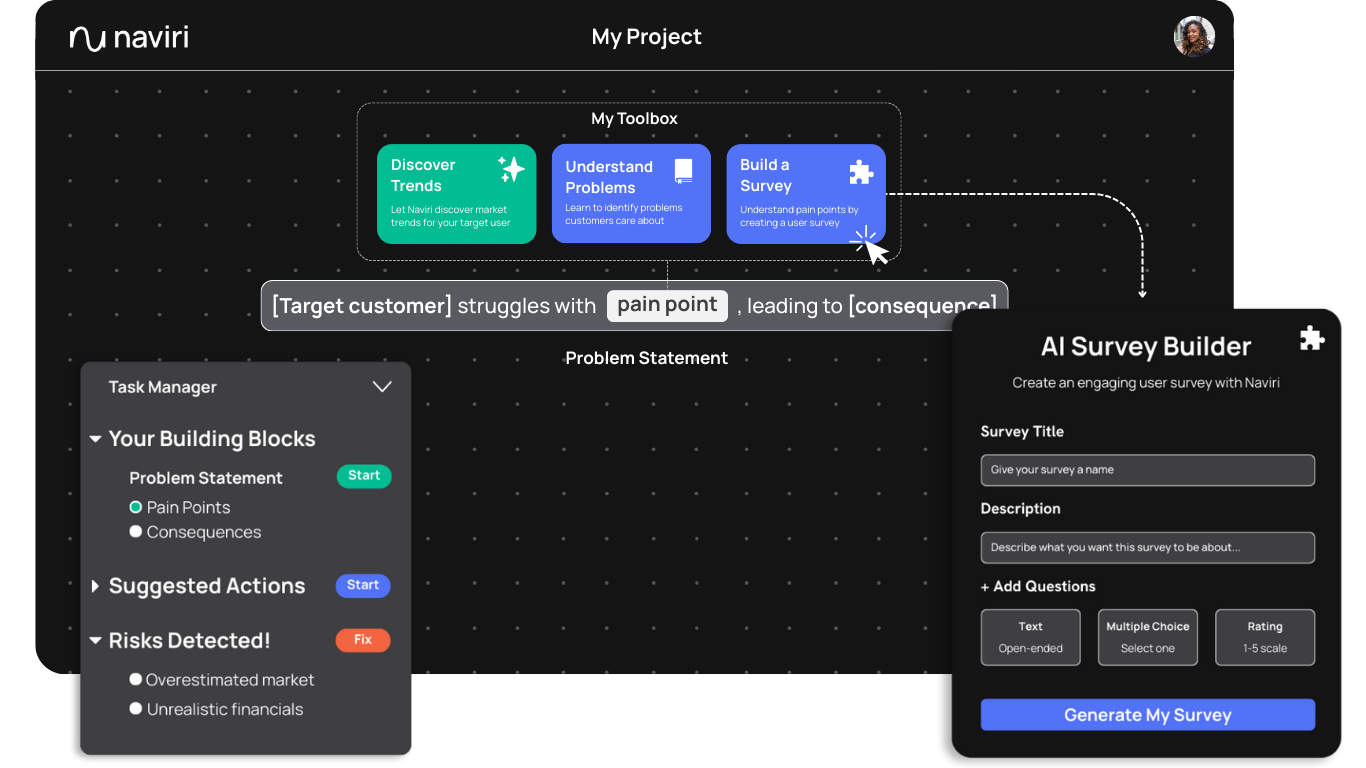The height and width of the screenshot is (768, 1366).
Task: Click Fix for Risks Detected
Action: pos(363,640)
